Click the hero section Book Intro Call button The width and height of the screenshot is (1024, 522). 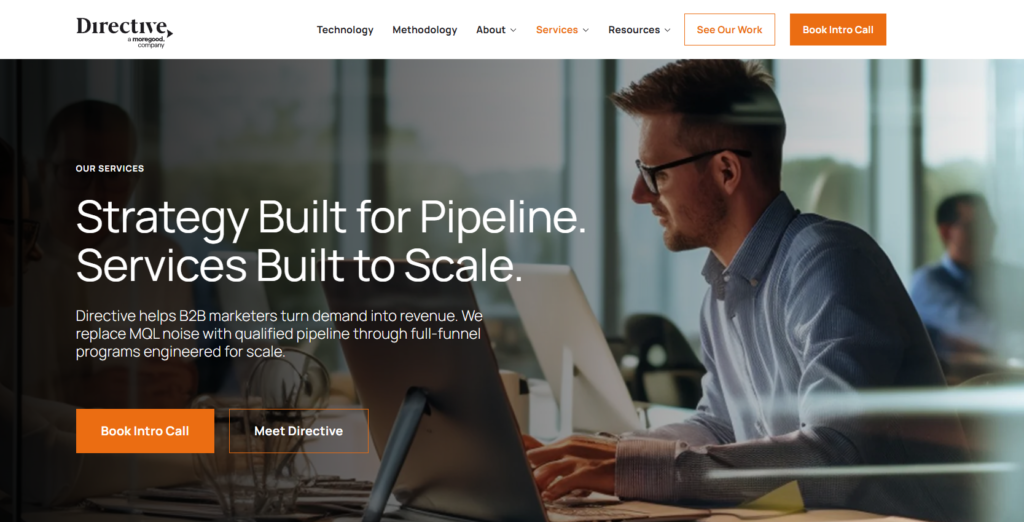145,431
